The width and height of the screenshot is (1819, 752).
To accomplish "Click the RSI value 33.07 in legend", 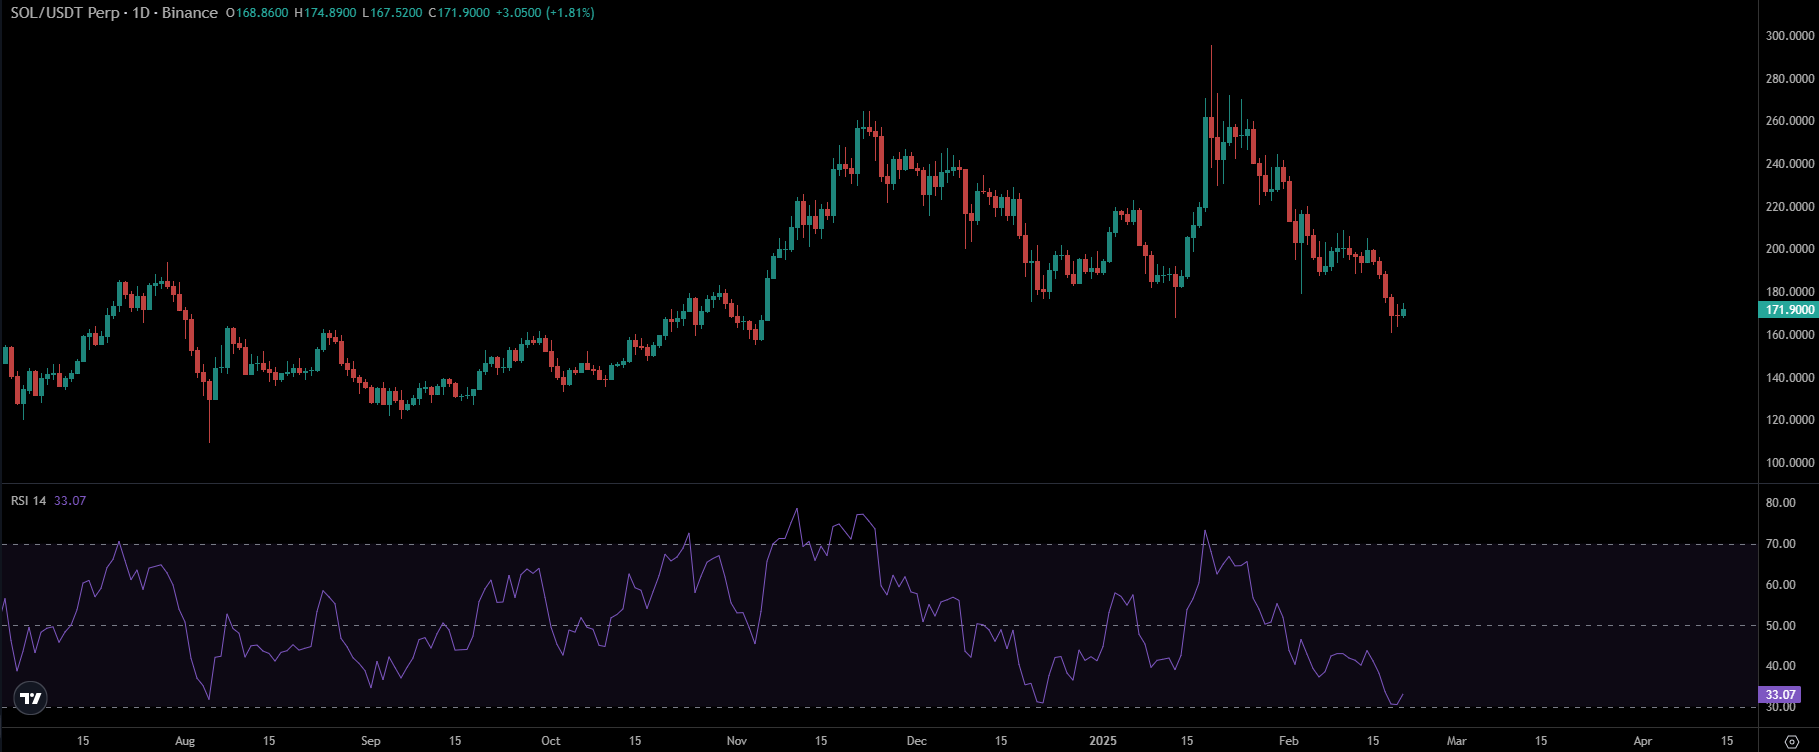I will point(70,500).
